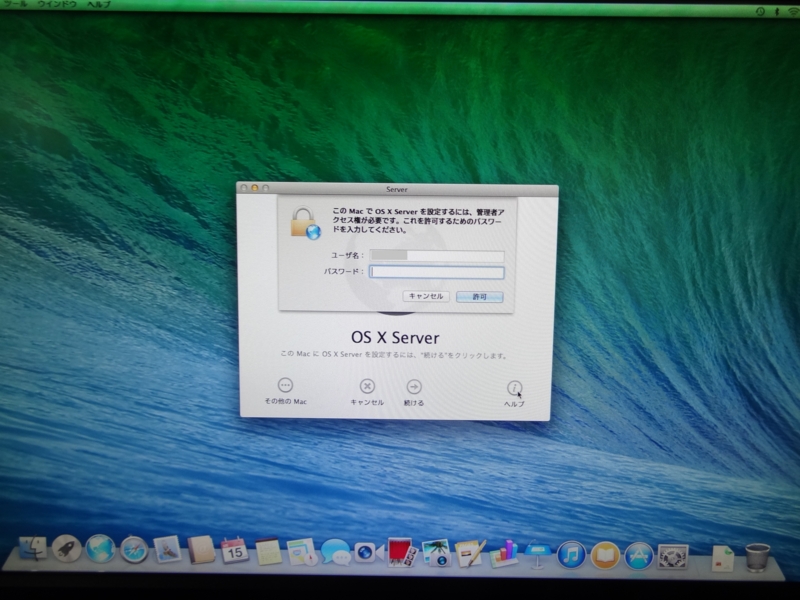Open Notes icon in the Dock
This screenshot has width=800, height=600.
tap(268, 552)
